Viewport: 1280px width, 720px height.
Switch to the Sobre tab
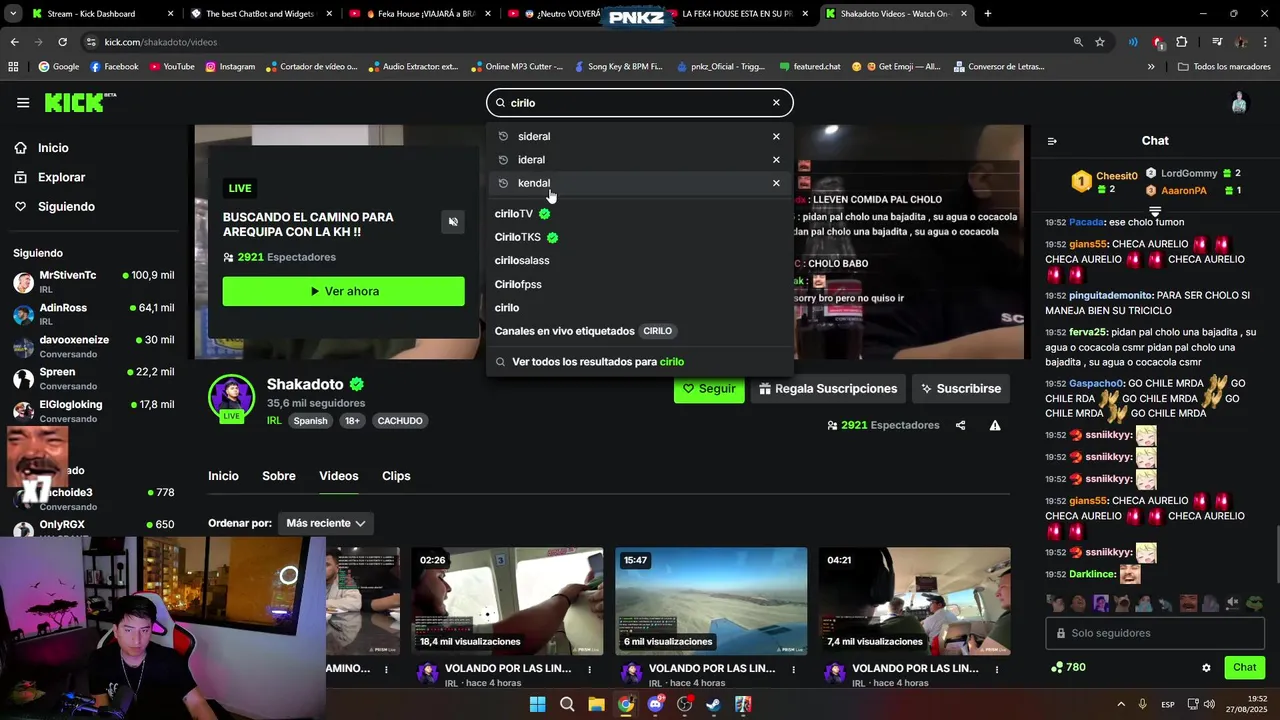[279, 476]
